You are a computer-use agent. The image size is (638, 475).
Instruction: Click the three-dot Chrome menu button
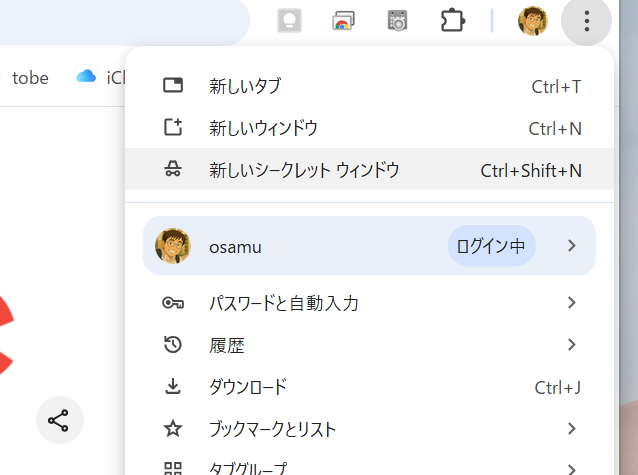[587, 21]
